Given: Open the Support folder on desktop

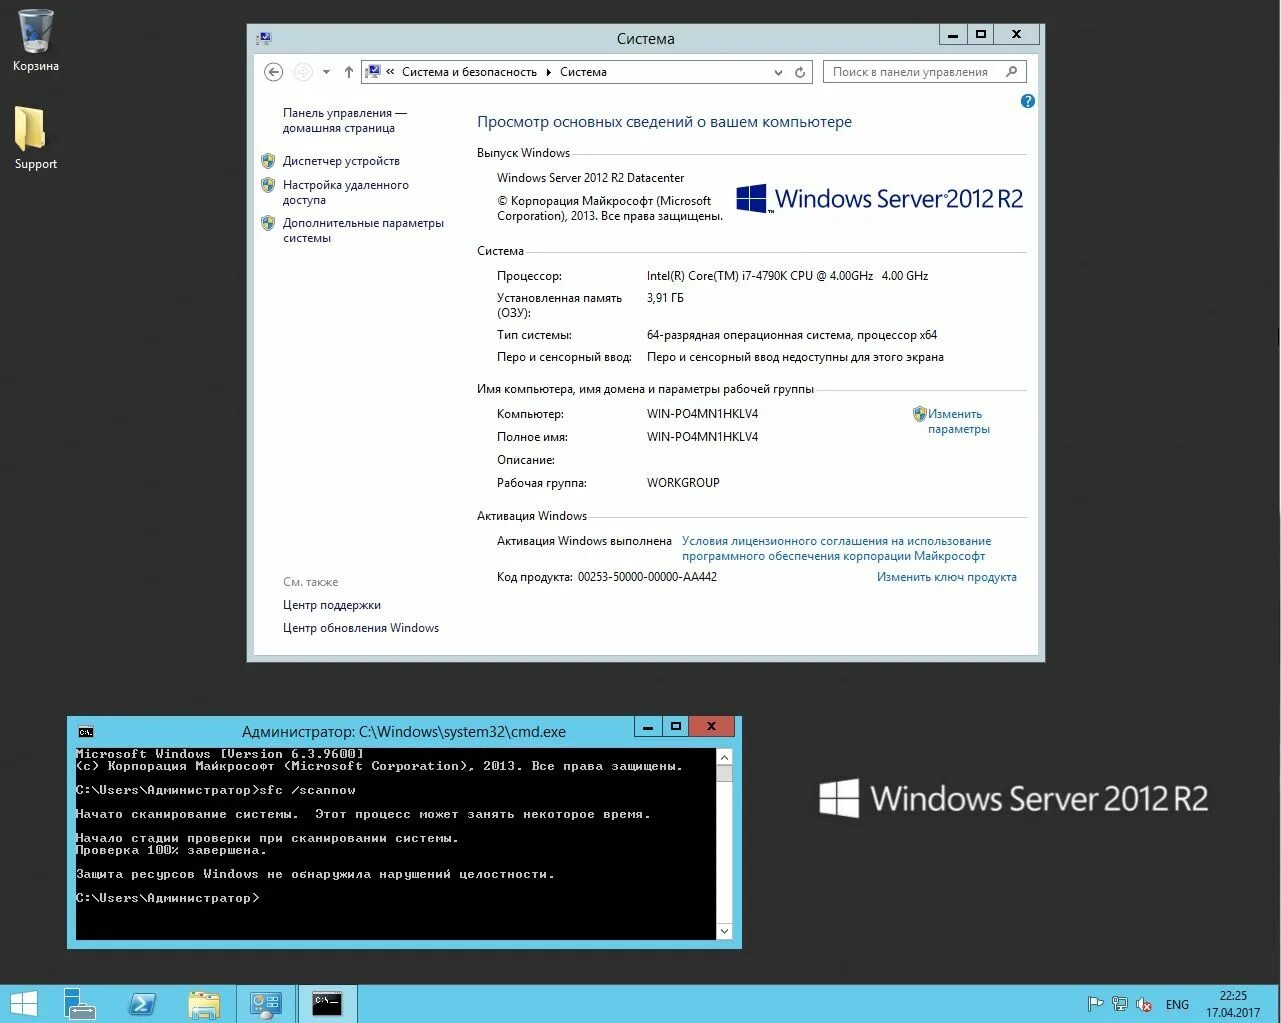Looking at the screenshot, I should click(35, 137).
